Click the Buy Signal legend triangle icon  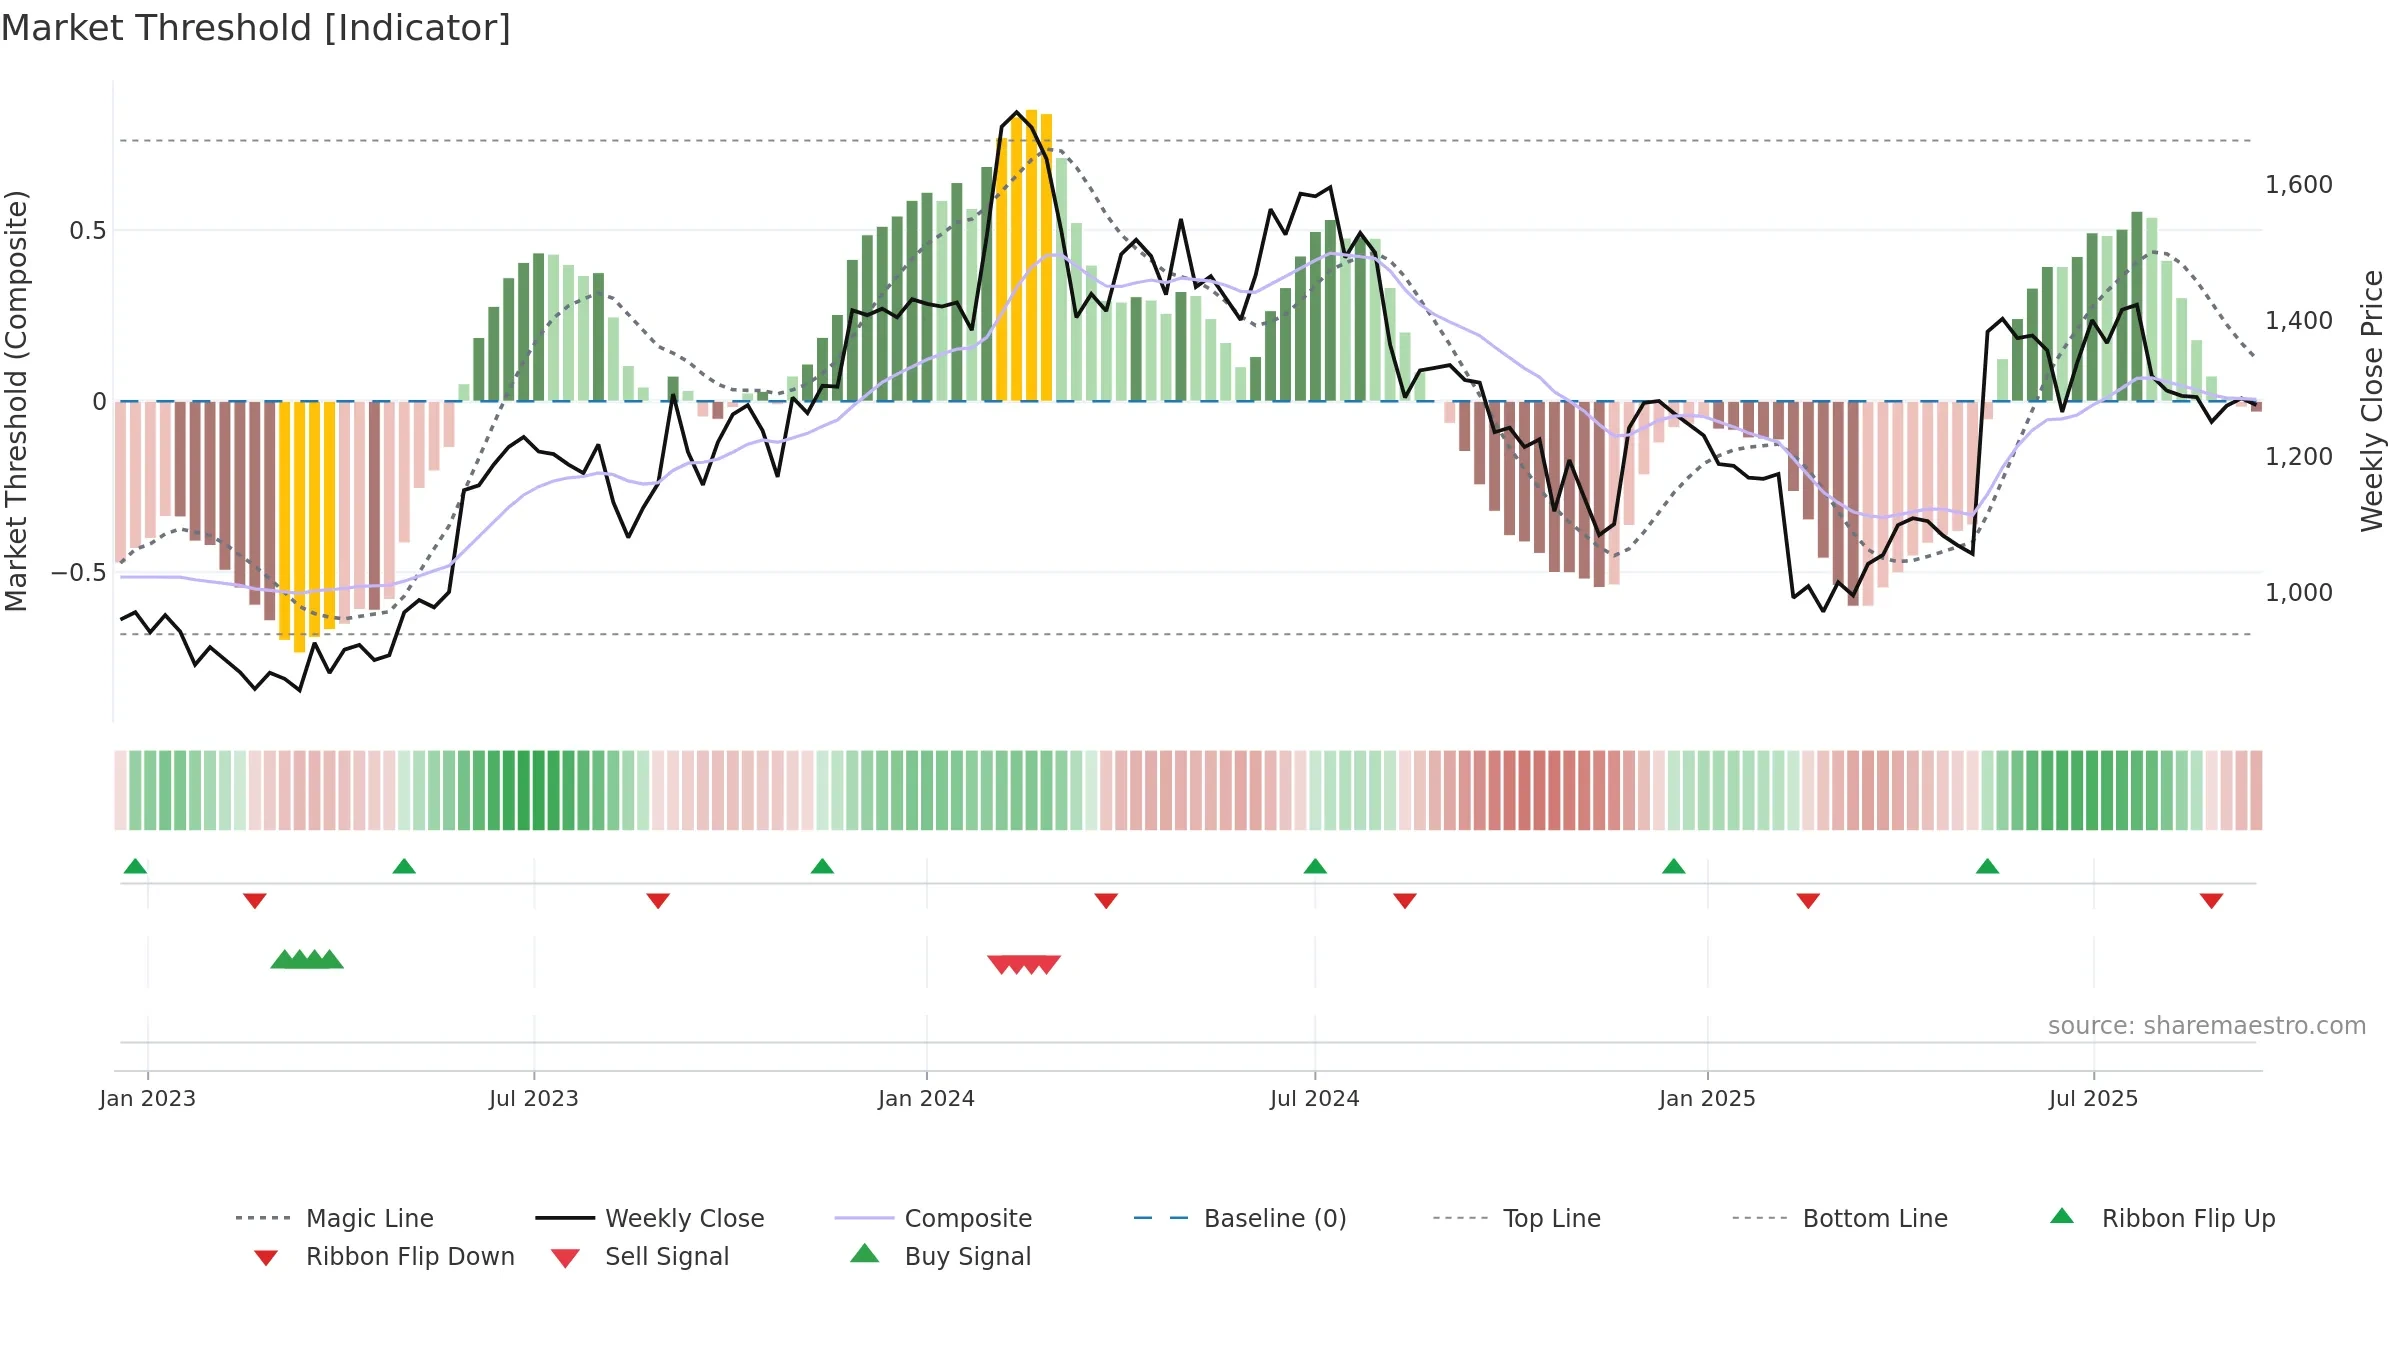pyautogui.click(x=864, y=1253)
